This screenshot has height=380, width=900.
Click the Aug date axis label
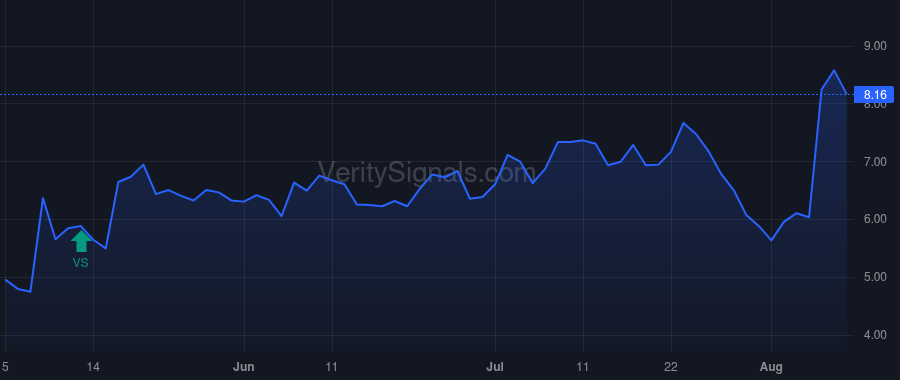tap(771, 367)
